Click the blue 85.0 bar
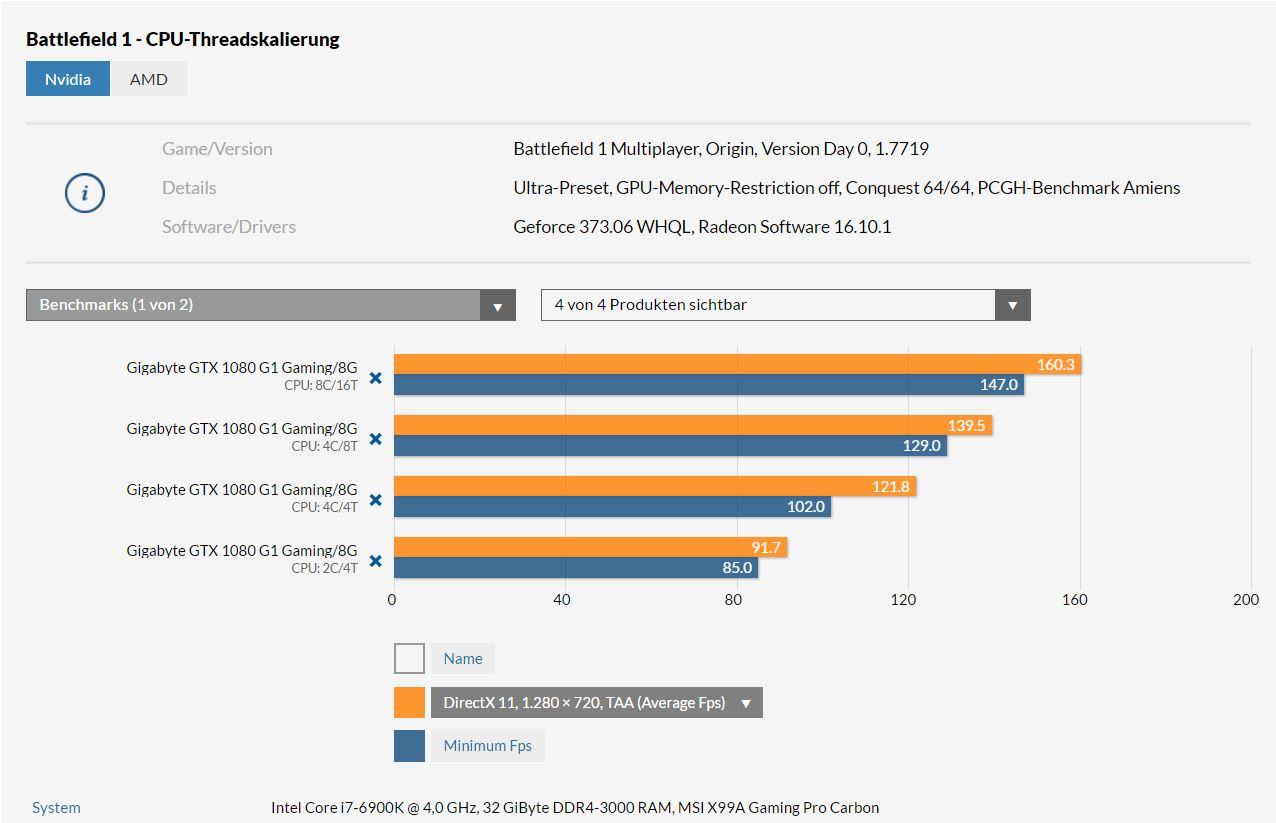Image resolution: width=1276 pixels, height=823 pixels. click(x=576, y=567)
